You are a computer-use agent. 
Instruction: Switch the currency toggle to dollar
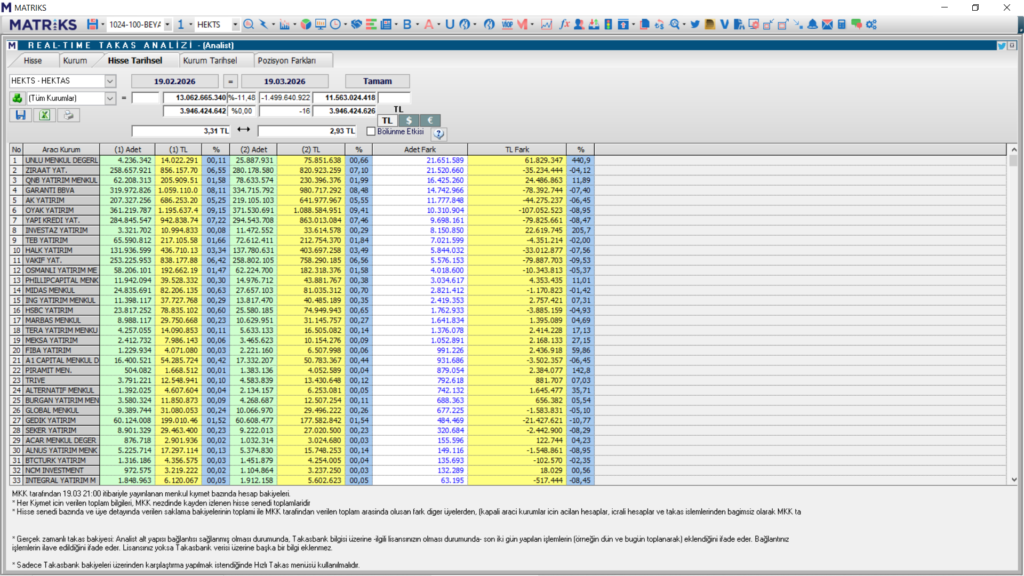point(409,121)
